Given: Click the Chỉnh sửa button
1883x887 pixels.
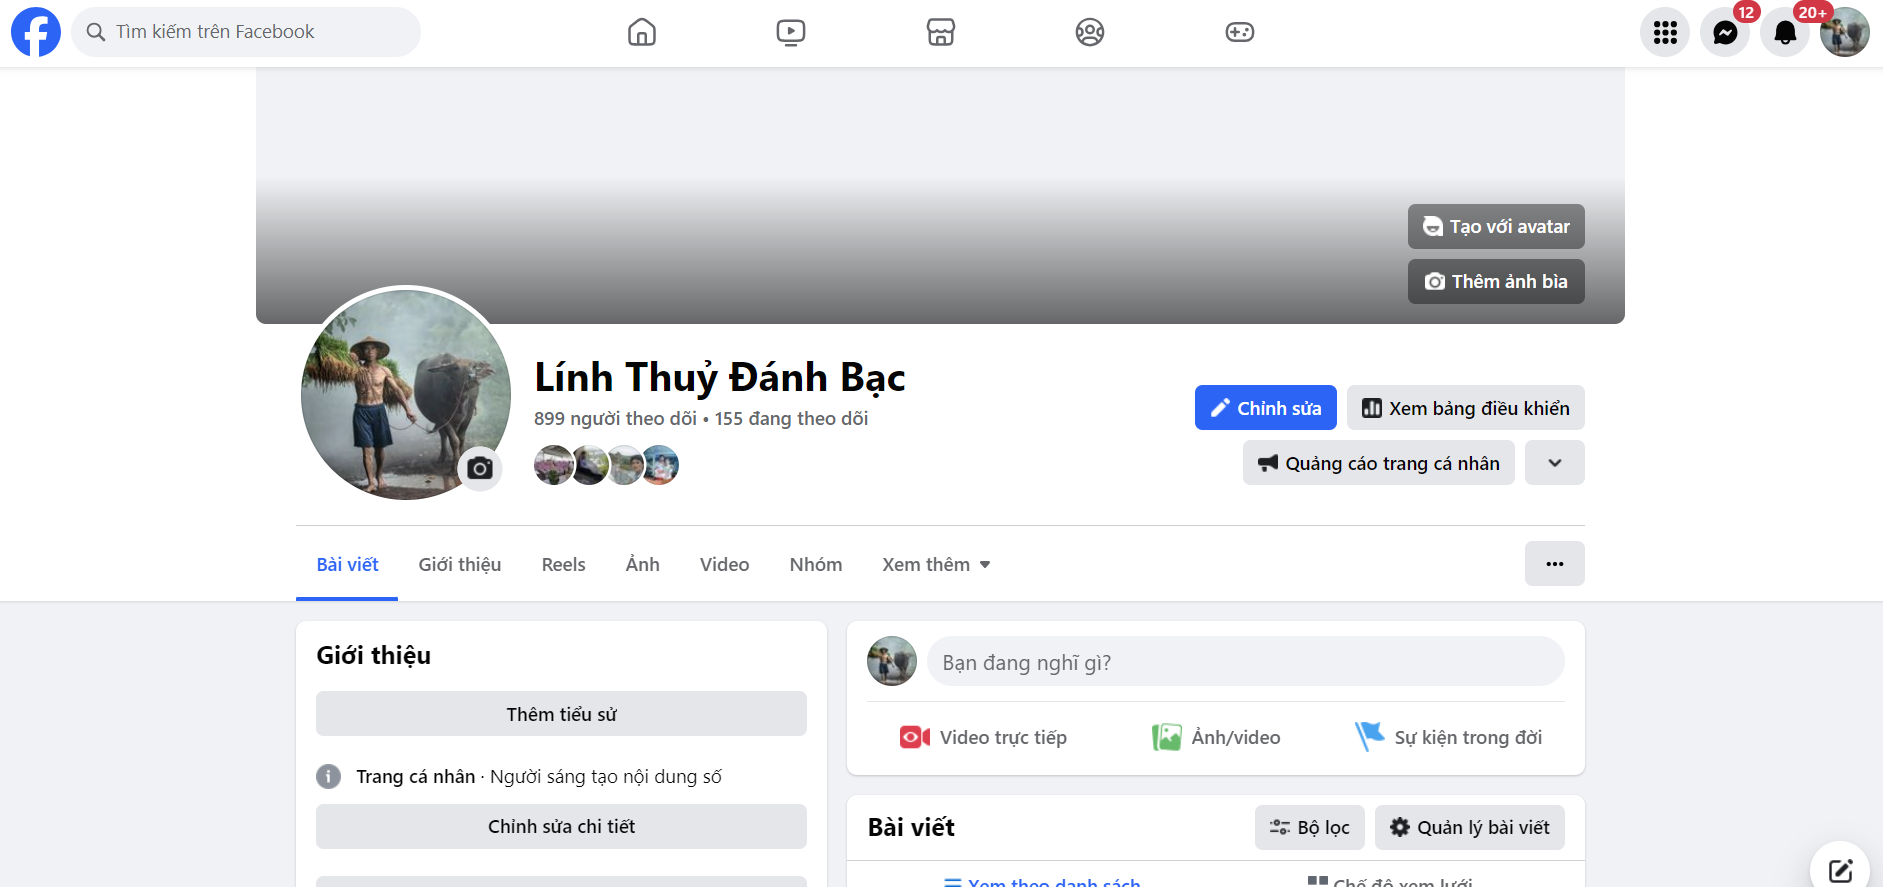Looking at the screenshot, I should [1266, 408].
